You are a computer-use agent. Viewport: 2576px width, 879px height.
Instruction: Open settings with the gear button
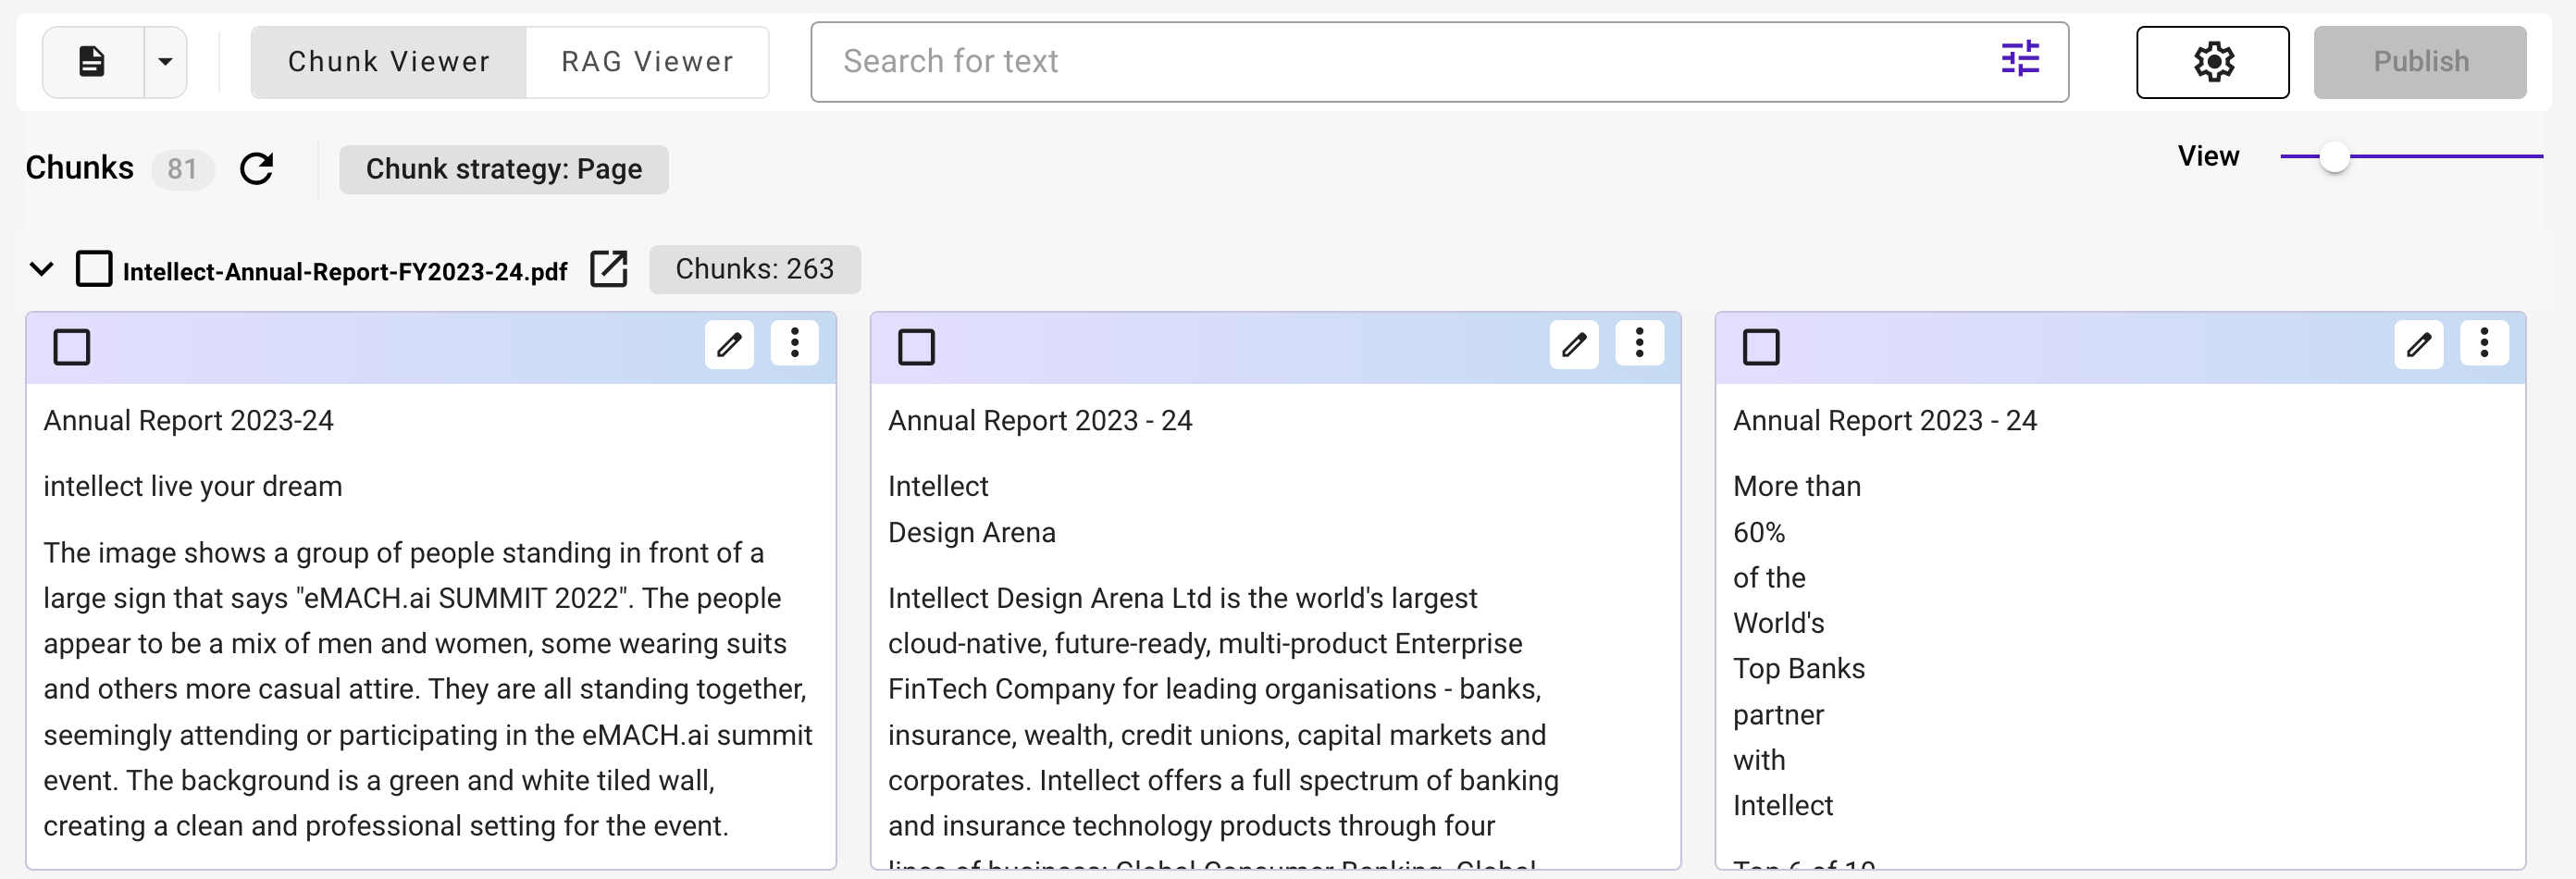click(x=2213, y=62)
